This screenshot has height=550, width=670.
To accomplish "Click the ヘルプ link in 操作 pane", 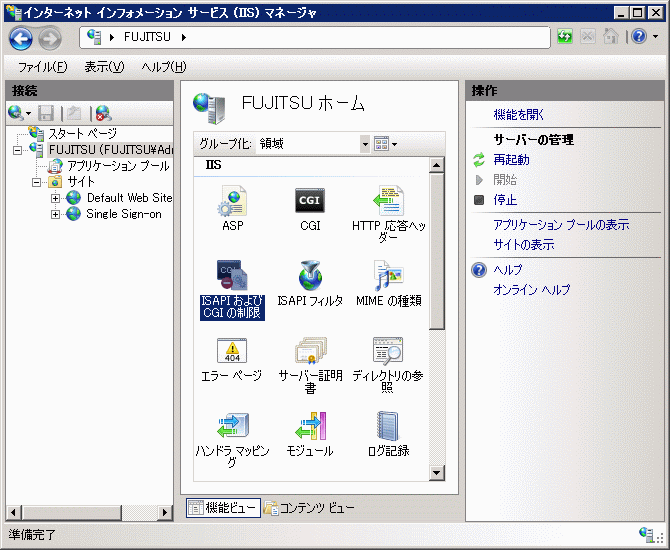I will pyautogui.click(x=508, y=270).
